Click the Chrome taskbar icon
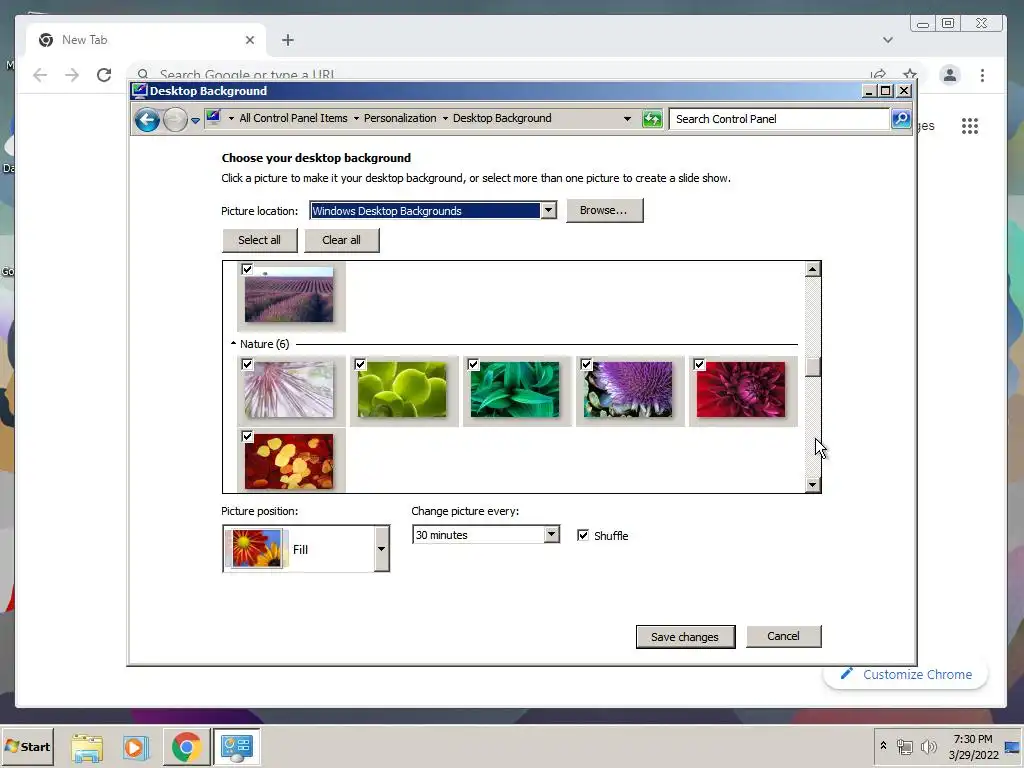Image resolution: width=1024 pixels, height=768 pixels. (x=186, y=747)
